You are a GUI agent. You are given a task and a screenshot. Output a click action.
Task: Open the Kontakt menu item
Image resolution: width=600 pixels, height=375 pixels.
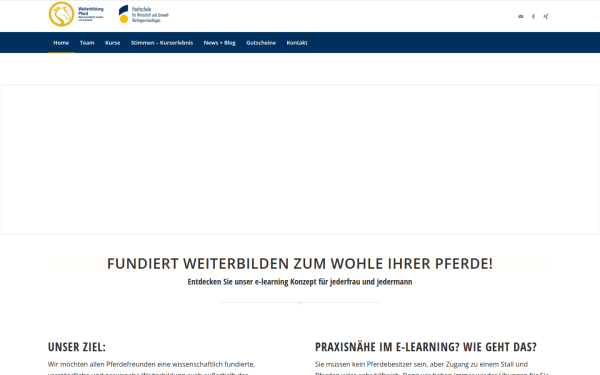click(297, 43)
